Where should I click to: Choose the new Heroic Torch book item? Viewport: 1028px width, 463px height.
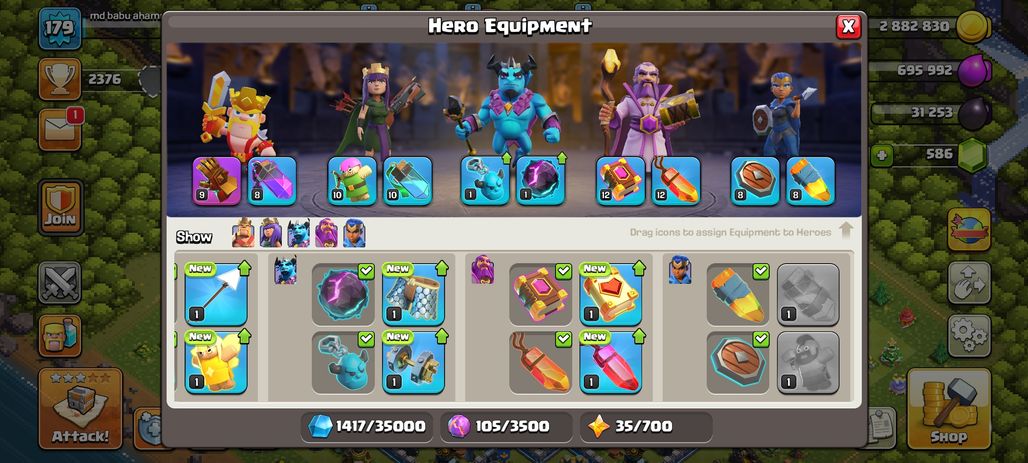[611, 294]
